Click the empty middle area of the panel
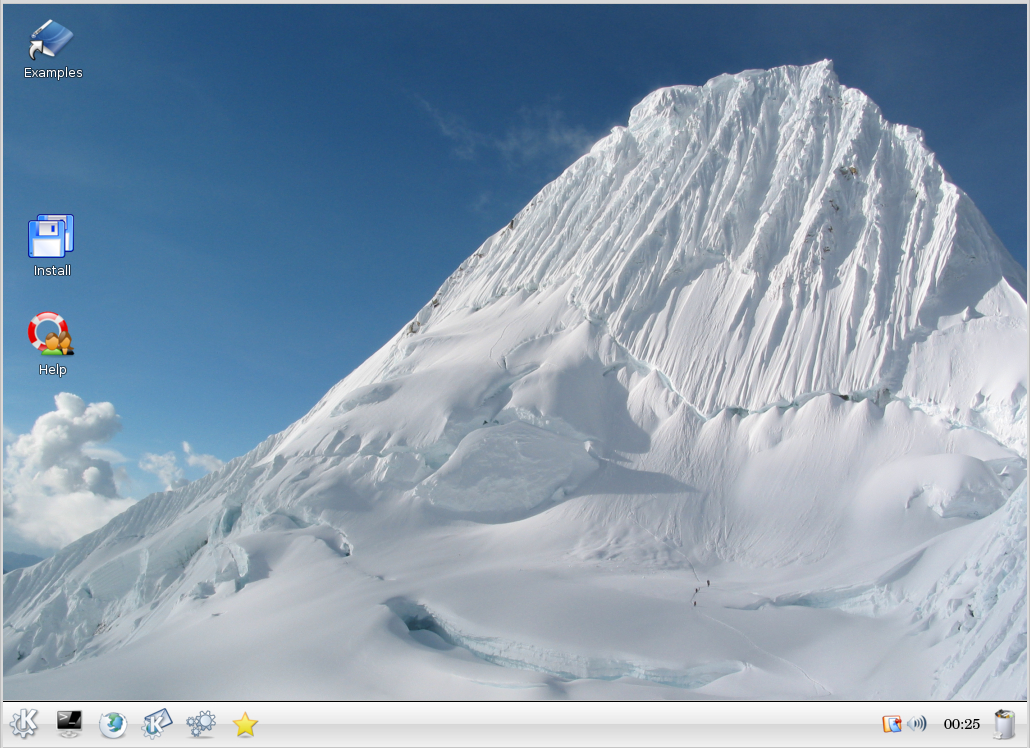This screenshot has width=1030, height=748. [x=560, y=724]
